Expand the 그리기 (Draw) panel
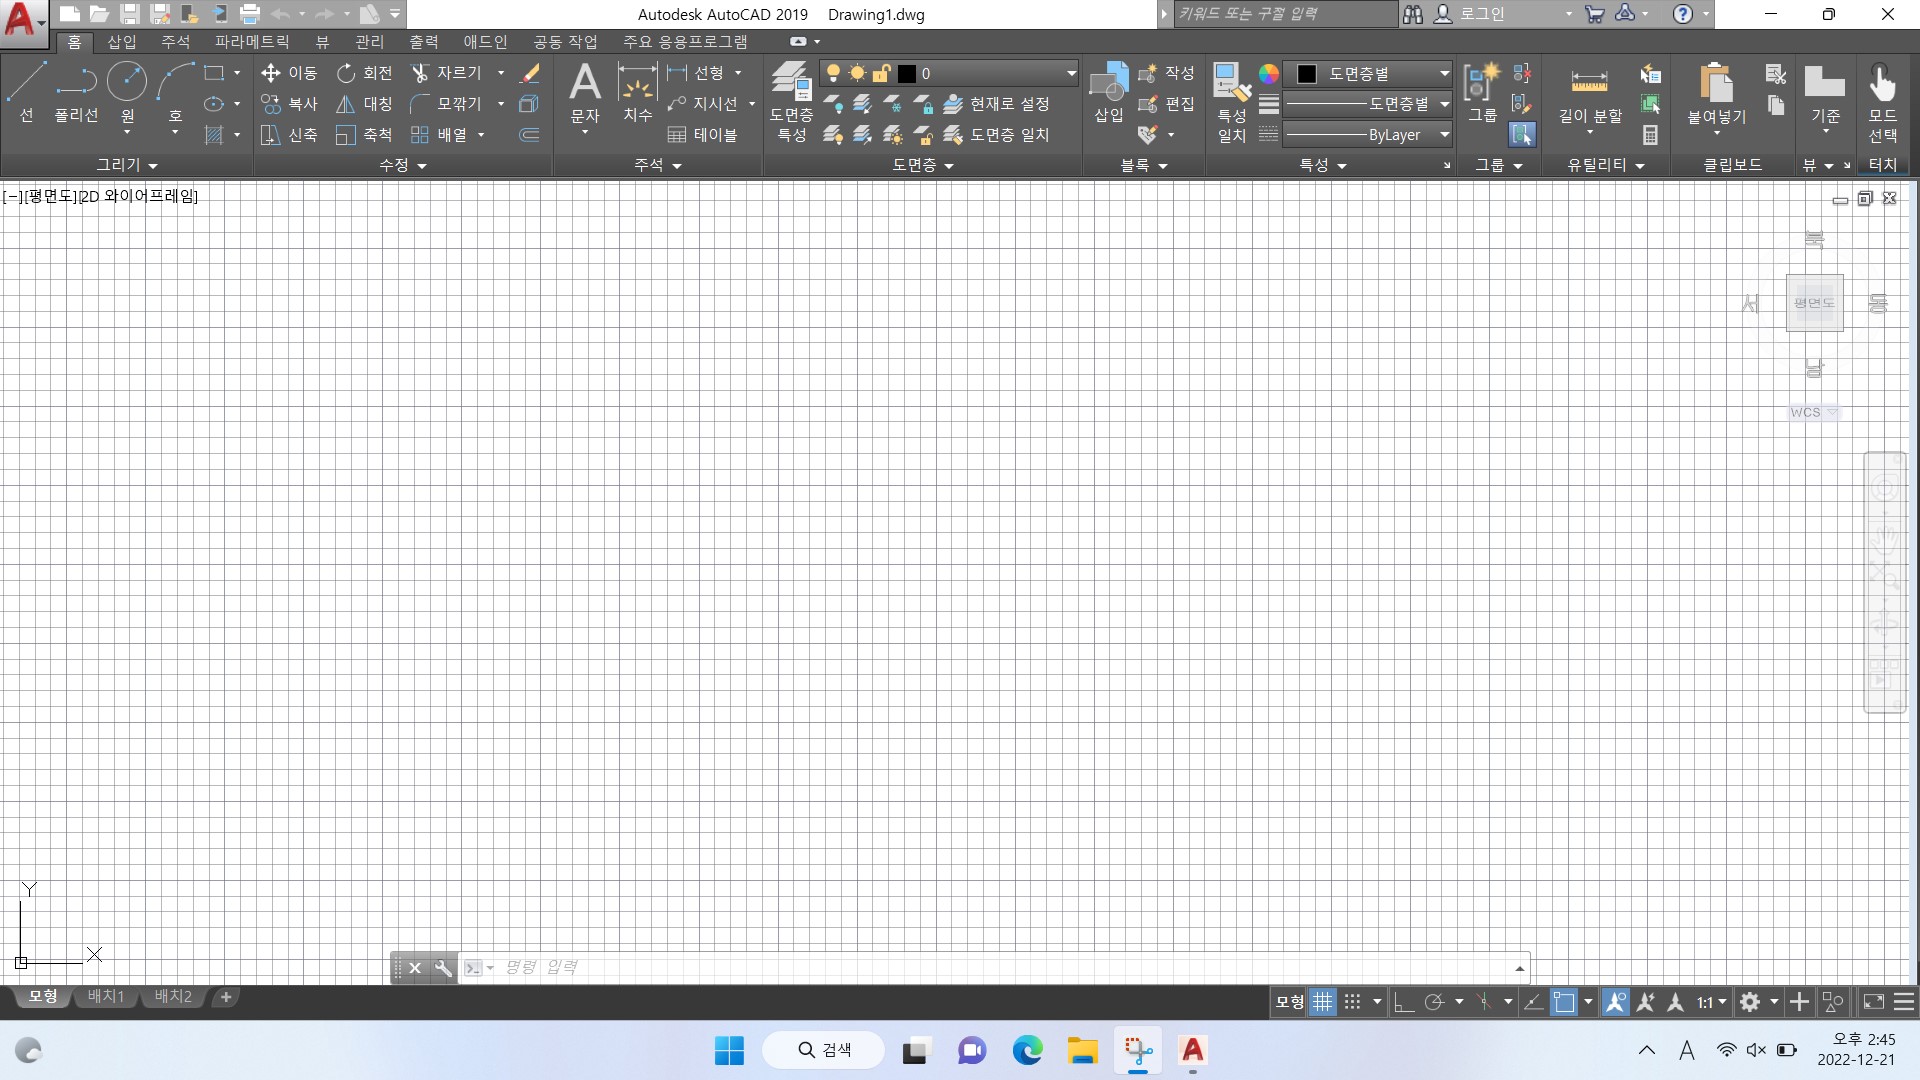The height and width of the screenshot is (1080, 1920). [x=127, y=165]
